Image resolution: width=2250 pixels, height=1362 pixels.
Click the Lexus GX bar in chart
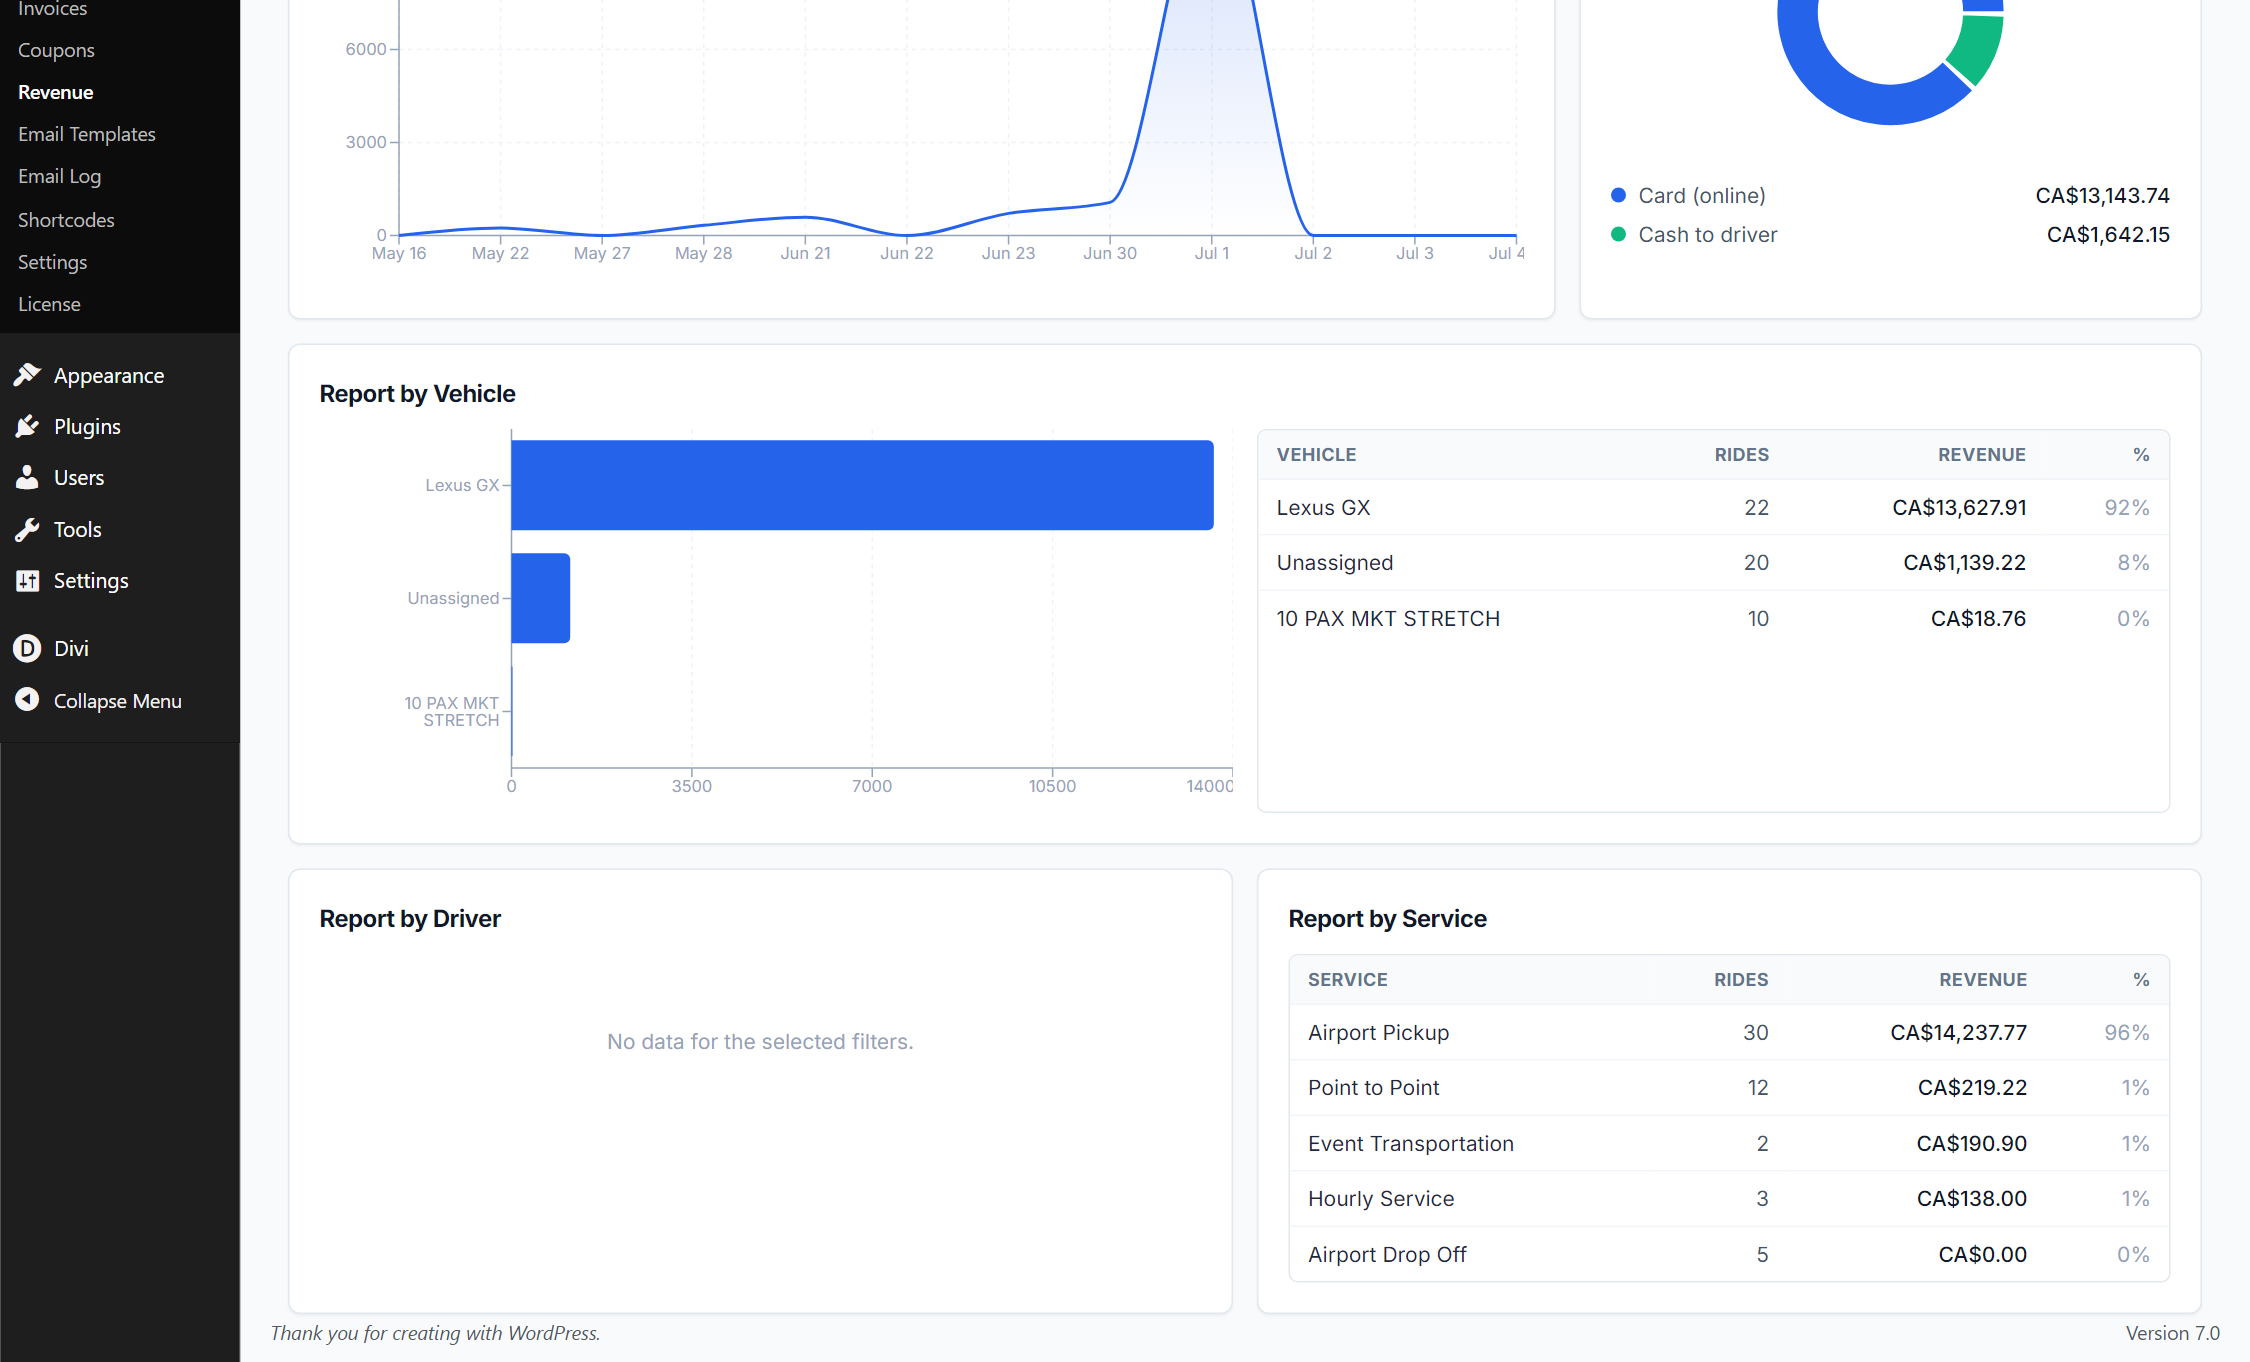(862, 485)
